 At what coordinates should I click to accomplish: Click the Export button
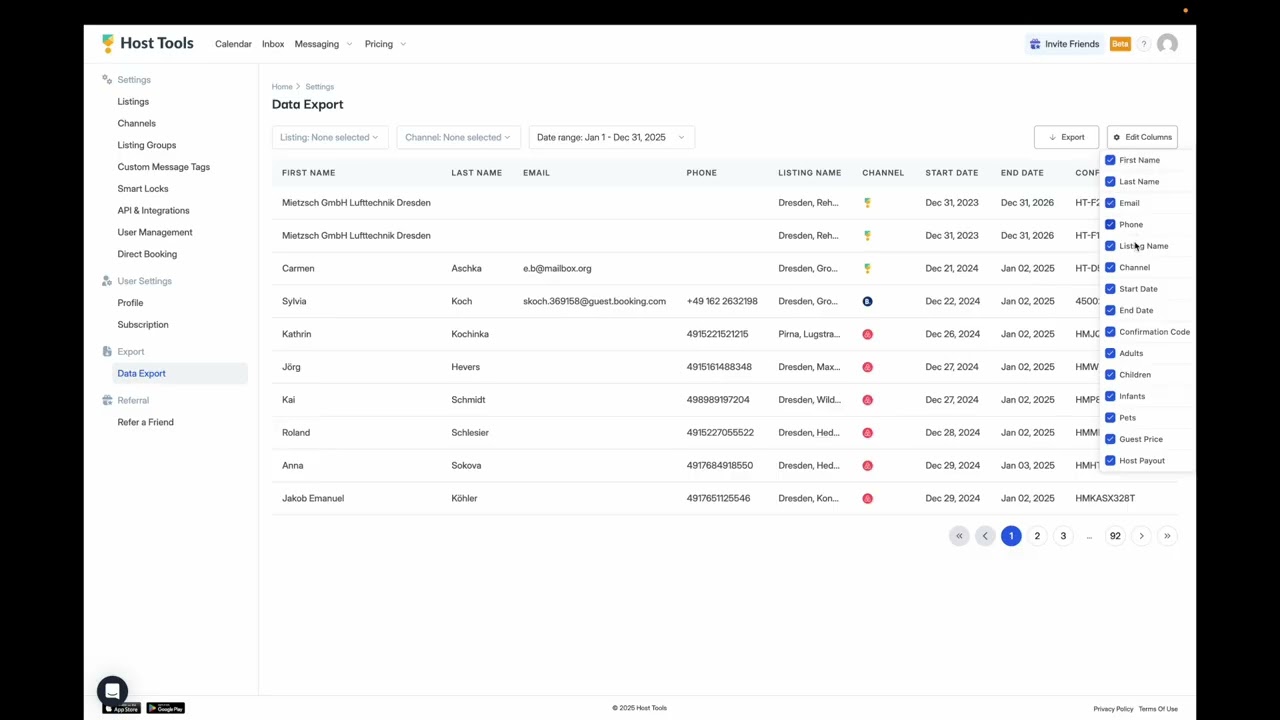coord(1066,137)
